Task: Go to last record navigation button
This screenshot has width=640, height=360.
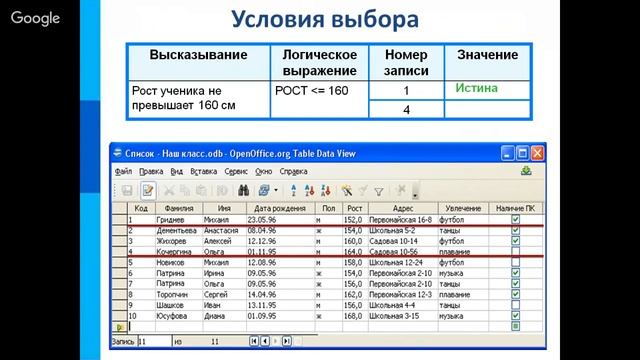Action: tap(287, 341)
